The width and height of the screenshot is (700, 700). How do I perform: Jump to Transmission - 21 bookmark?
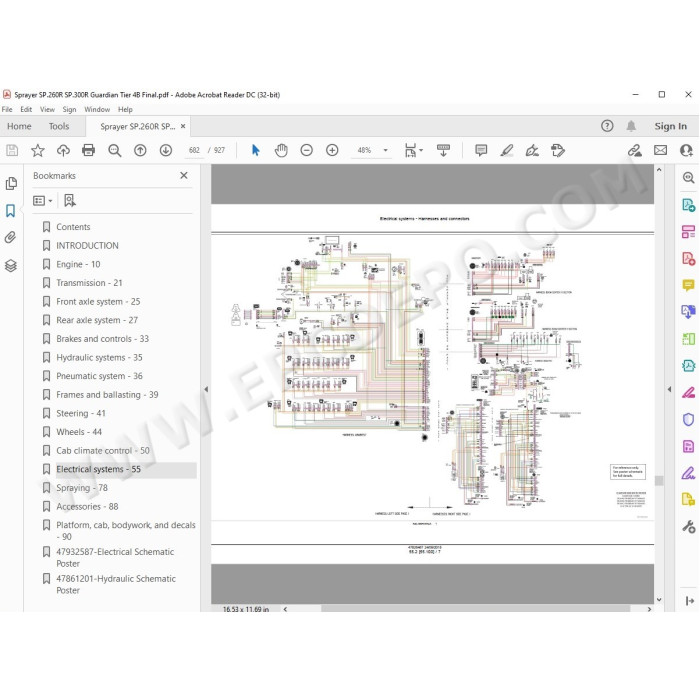point(89,283)
